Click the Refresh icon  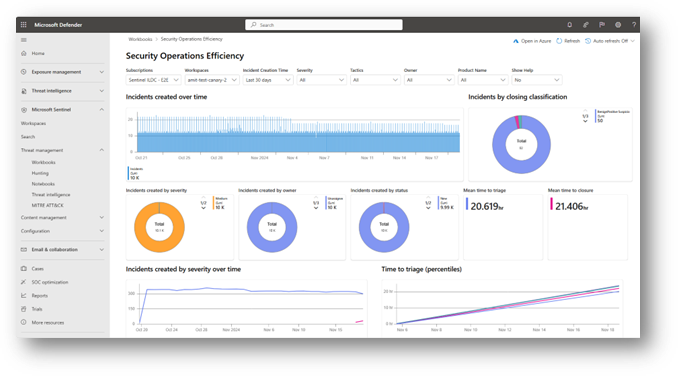tap(559, 41)
